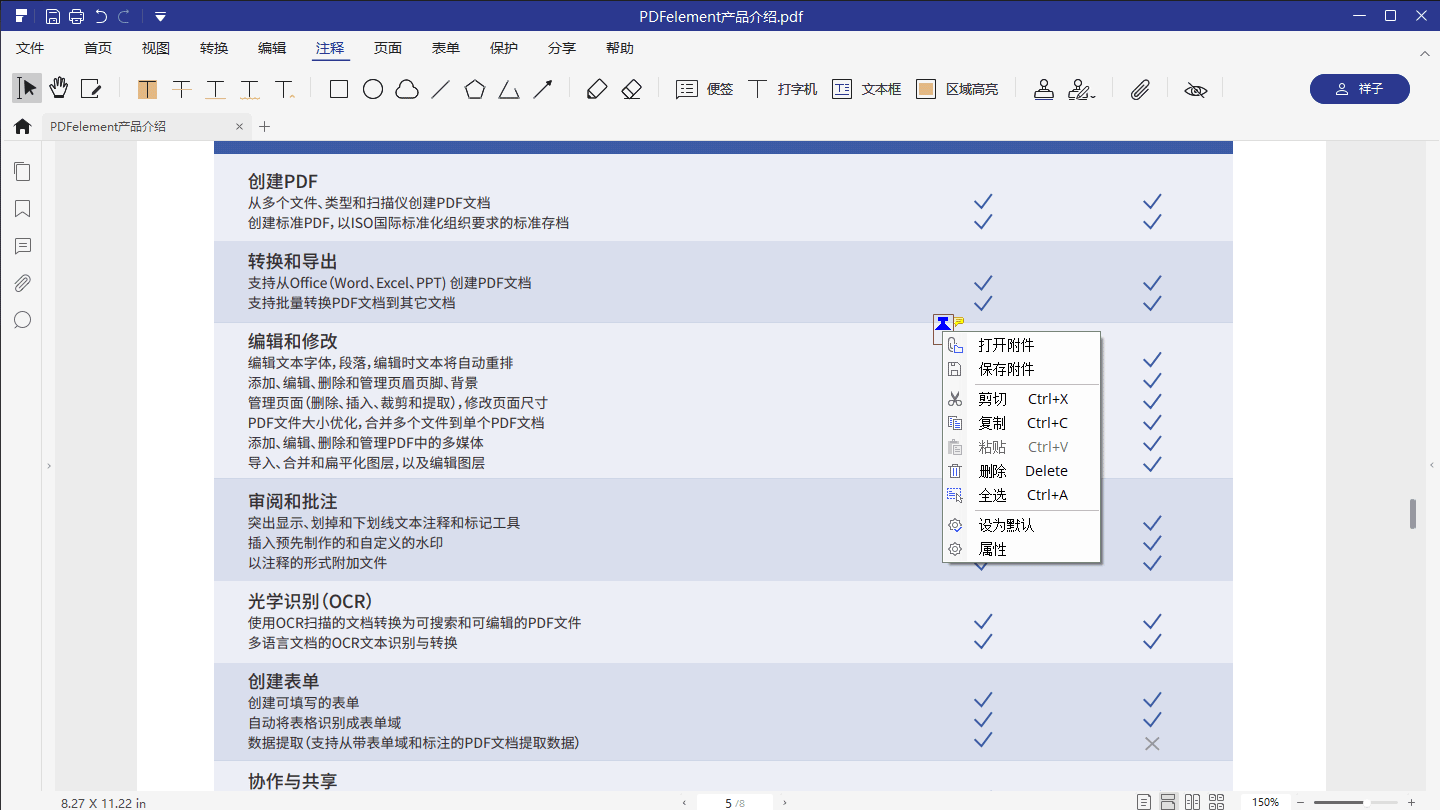Open the Search side panel
The image size is (1440, 810).
coord(22,320)
